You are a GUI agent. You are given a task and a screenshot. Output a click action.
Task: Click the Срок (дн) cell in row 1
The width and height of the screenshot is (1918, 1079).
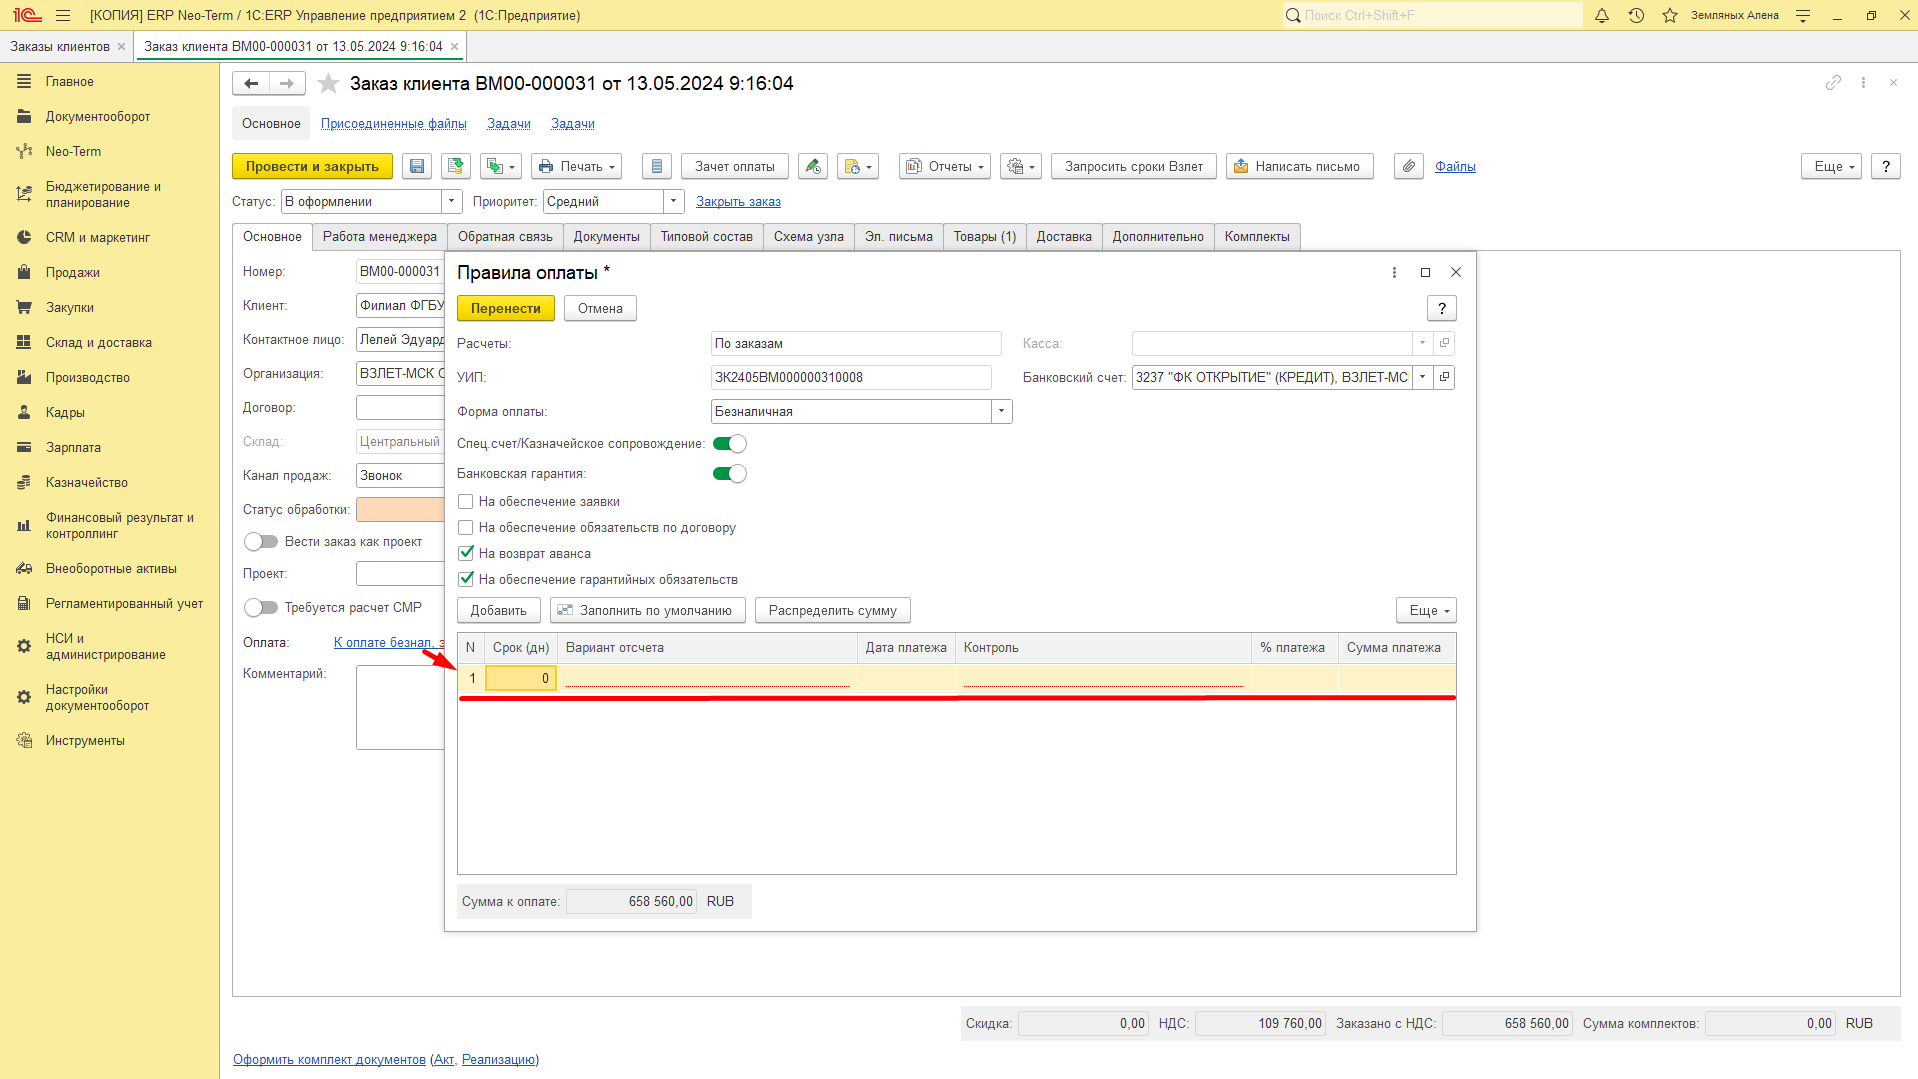(x=521, y=679)
